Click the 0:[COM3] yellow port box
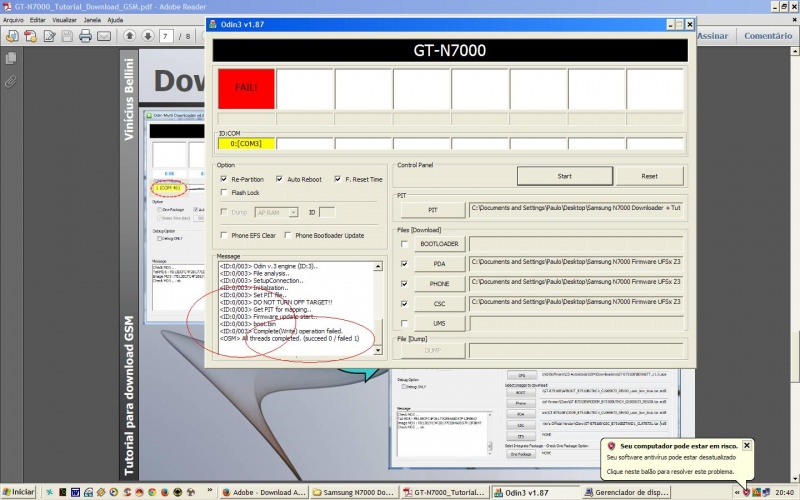Viewport: 800px width, 500px height. (246, 143)
